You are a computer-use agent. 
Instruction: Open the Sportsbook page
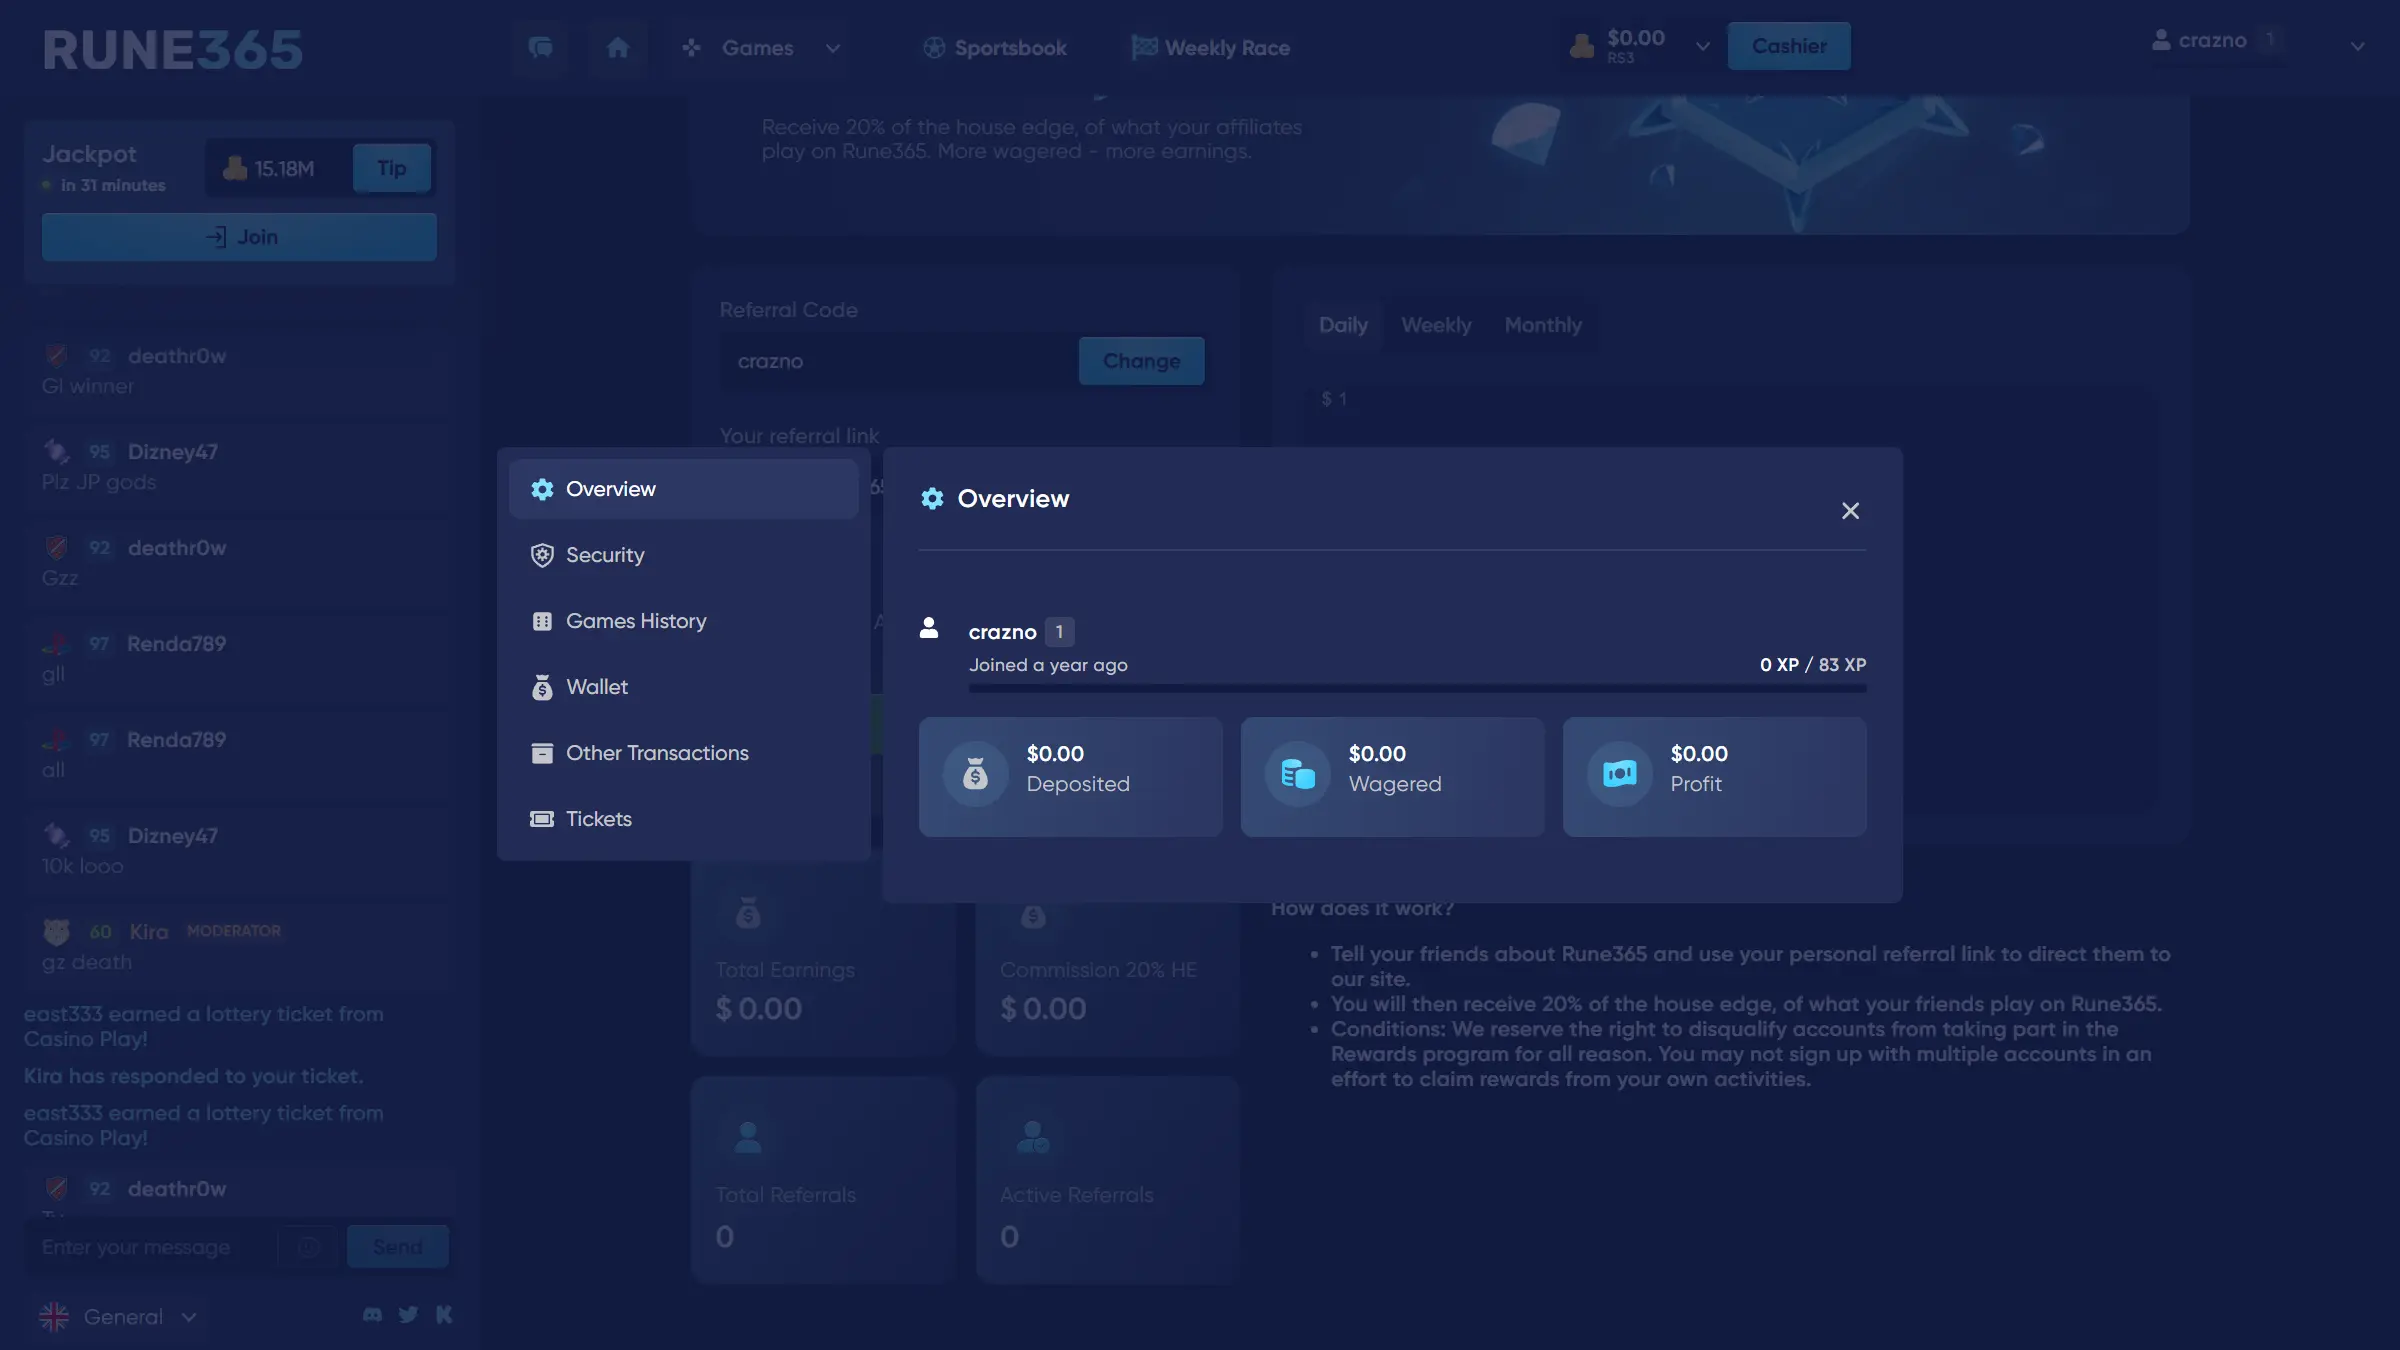(x=995, y=48)
